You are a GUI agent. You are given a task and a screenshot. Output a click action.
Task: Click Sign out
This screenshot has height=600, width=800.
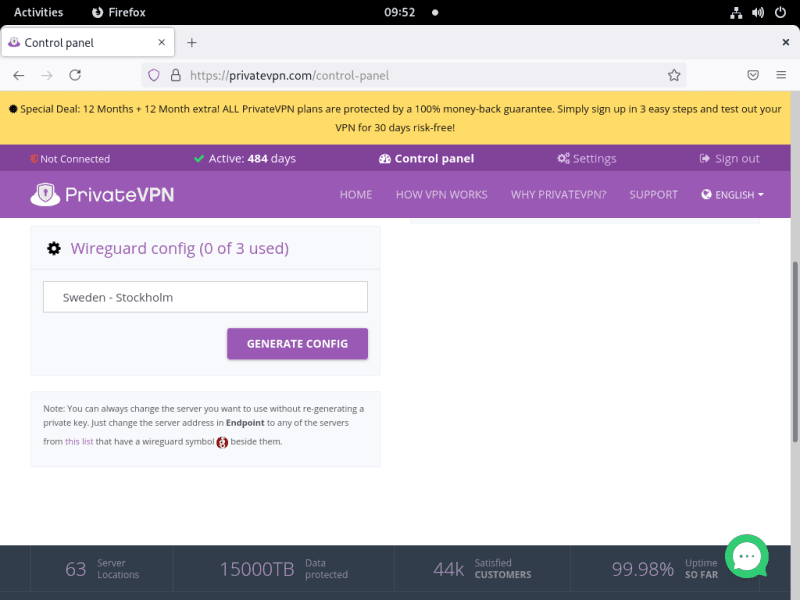(729, 158)
